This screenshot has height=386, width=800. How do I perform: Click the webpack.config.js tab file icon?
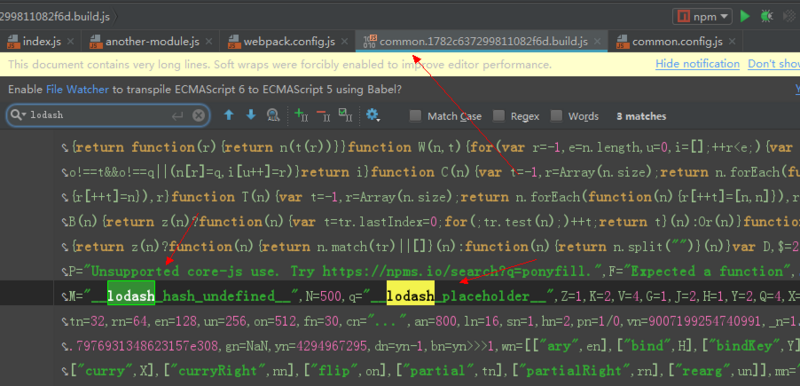coord(234,42)
